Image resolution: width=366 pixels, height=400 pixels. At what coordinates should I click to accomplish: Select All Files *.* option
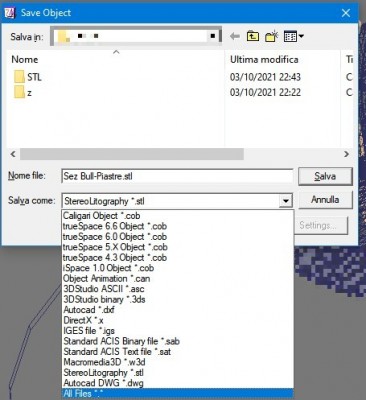point(178,393)
